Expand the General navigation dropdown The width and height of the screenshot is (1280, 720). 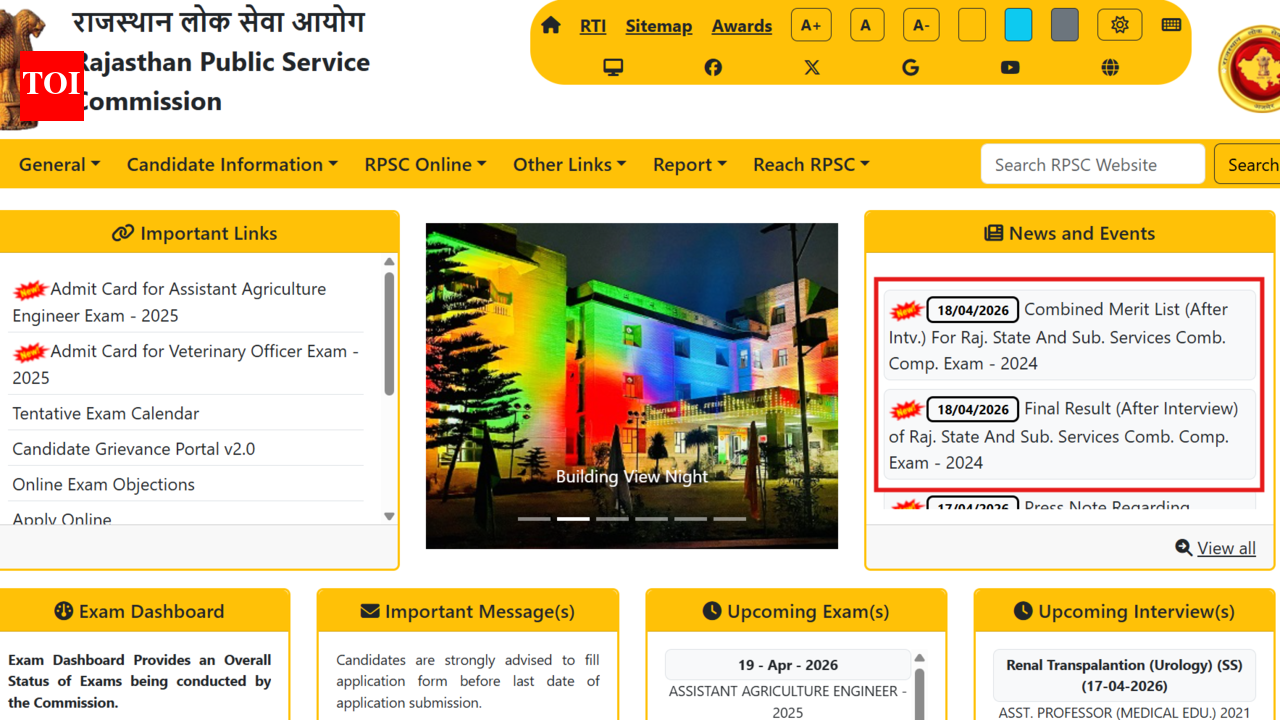[x=58, y=164]
